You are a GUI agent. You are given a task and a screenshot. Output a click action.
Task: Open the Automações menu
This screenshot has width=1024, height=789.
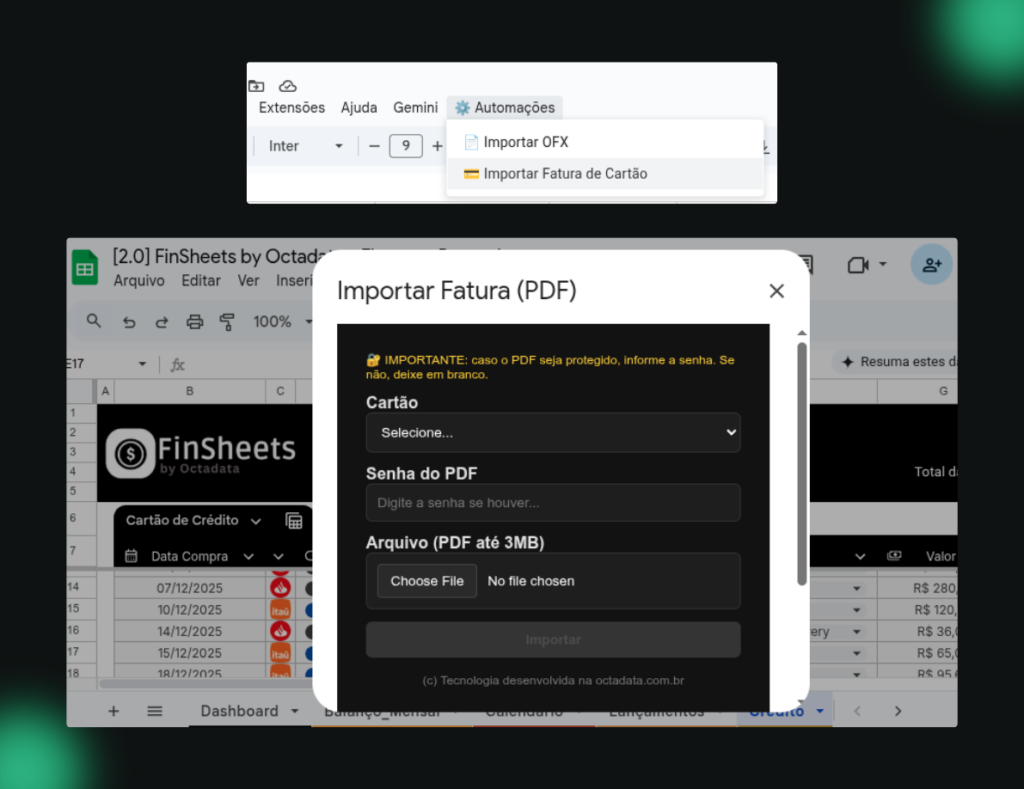504,107
